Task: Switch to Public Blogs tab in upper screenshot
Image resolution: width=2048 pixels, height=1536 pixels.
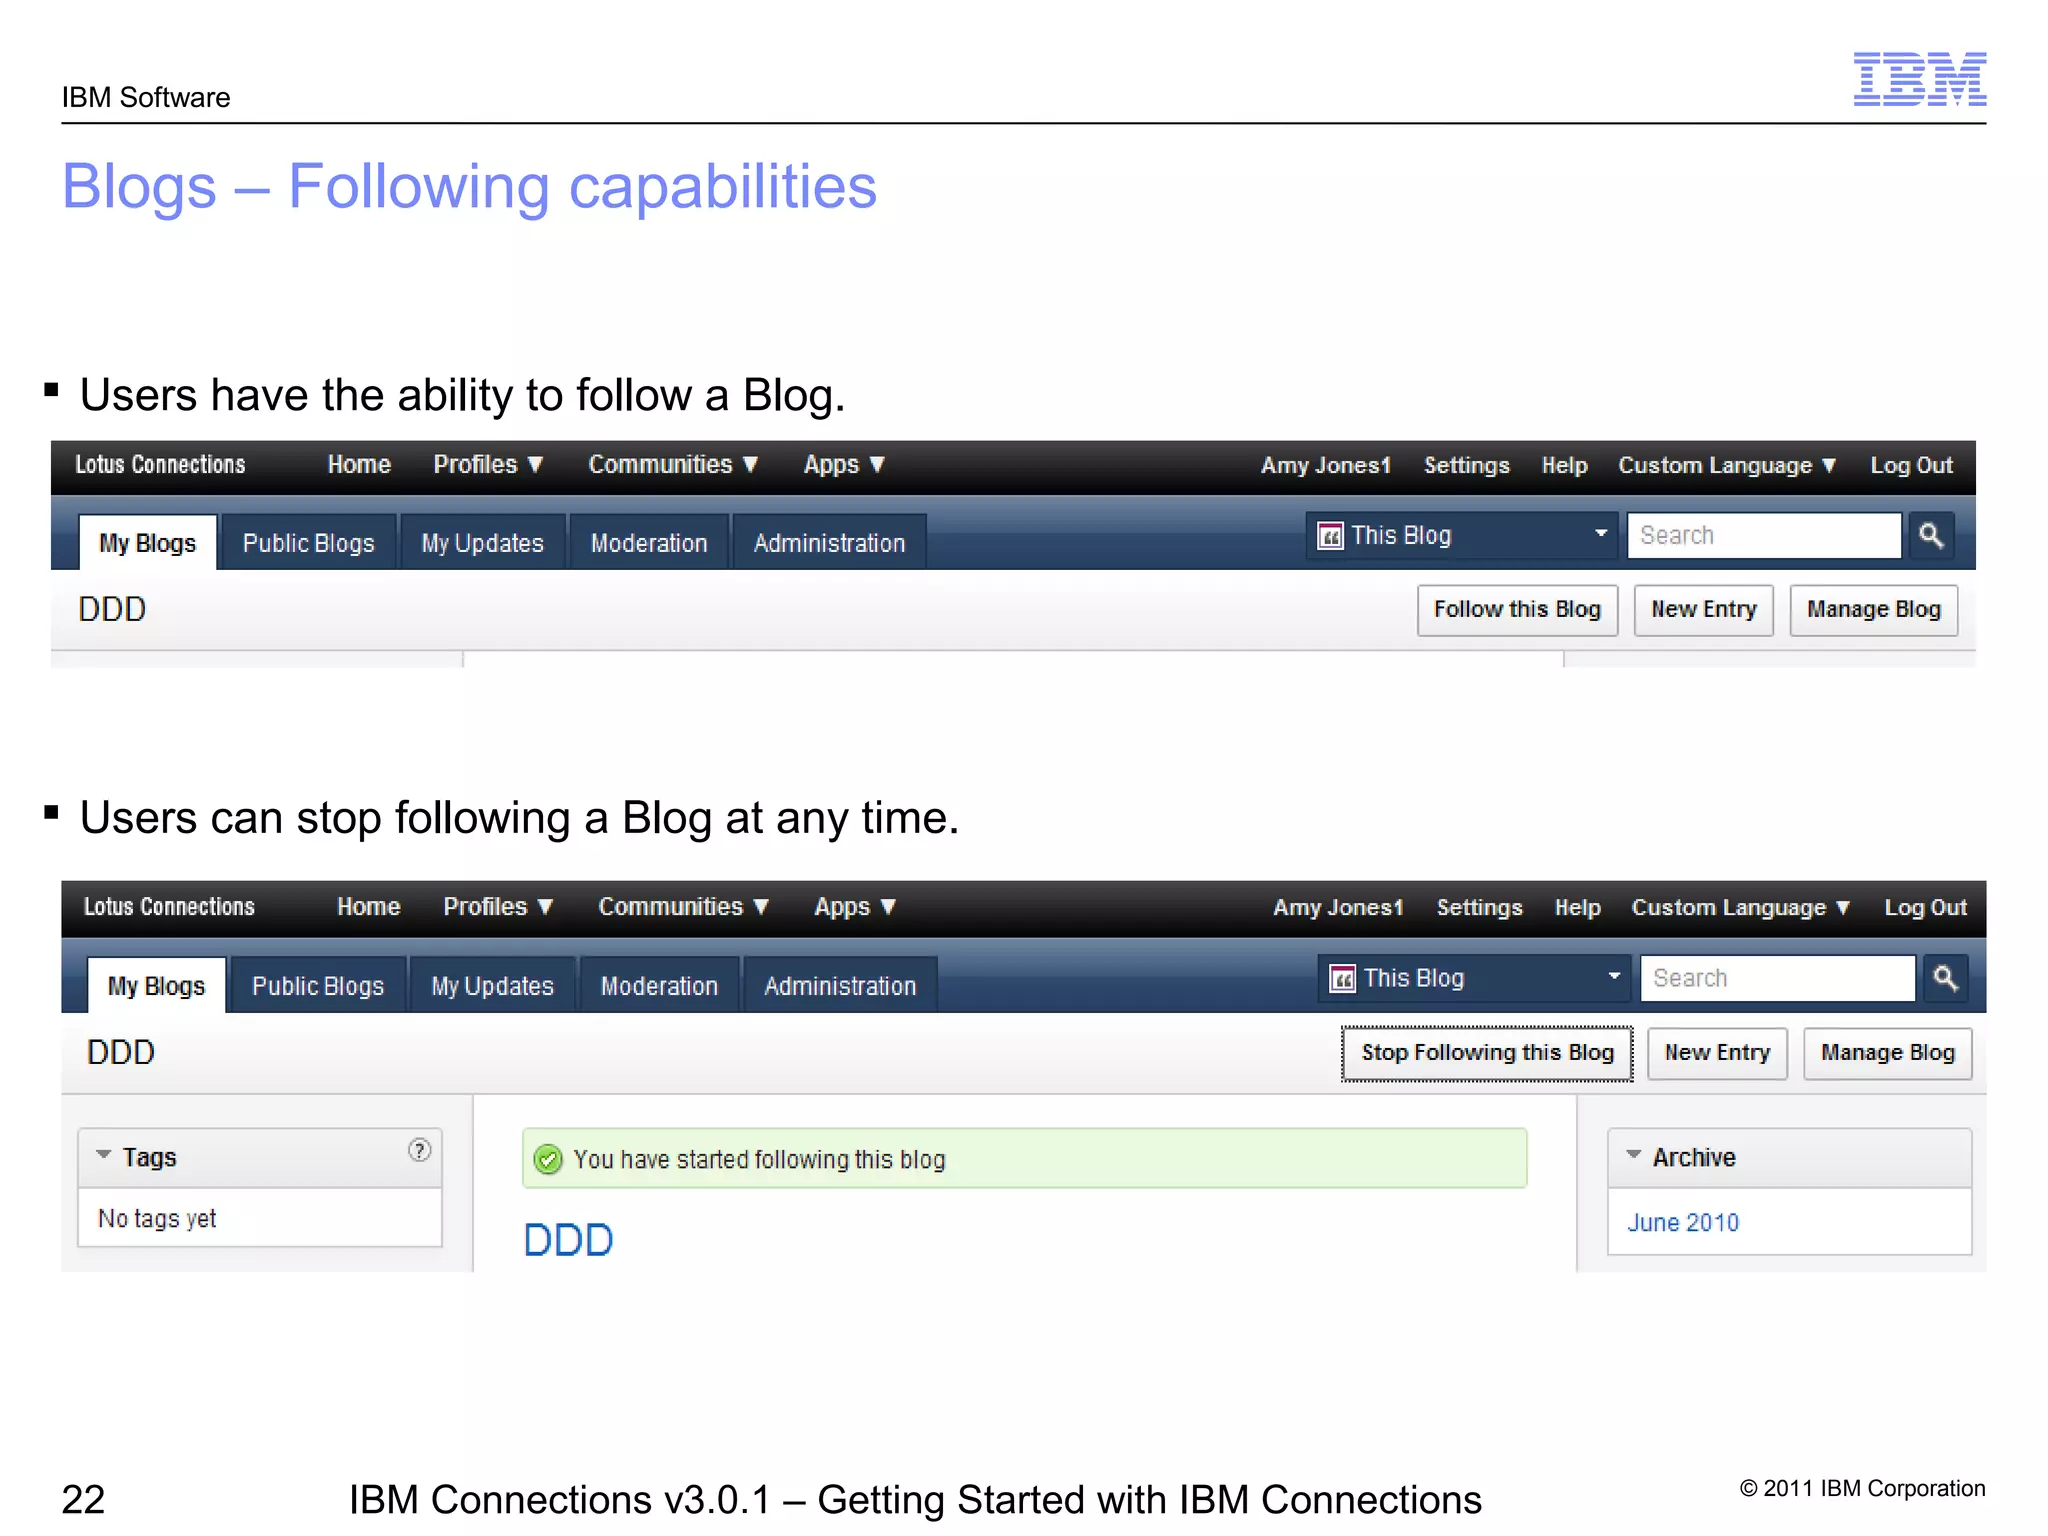Action: (309, 543)
